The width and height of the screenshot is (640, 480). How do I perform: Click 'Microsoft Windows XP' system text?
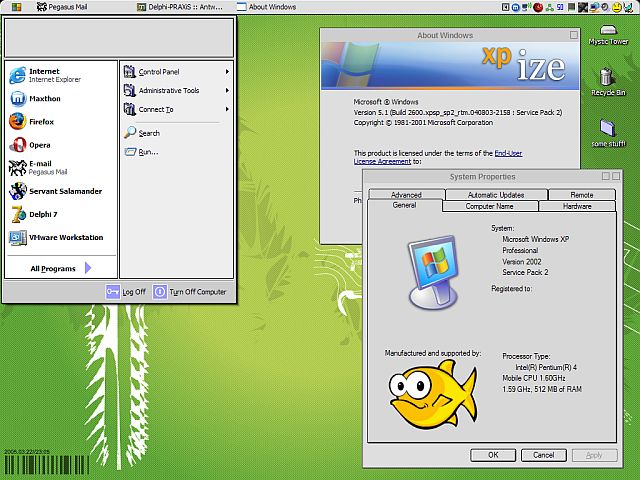click(536, 239)
